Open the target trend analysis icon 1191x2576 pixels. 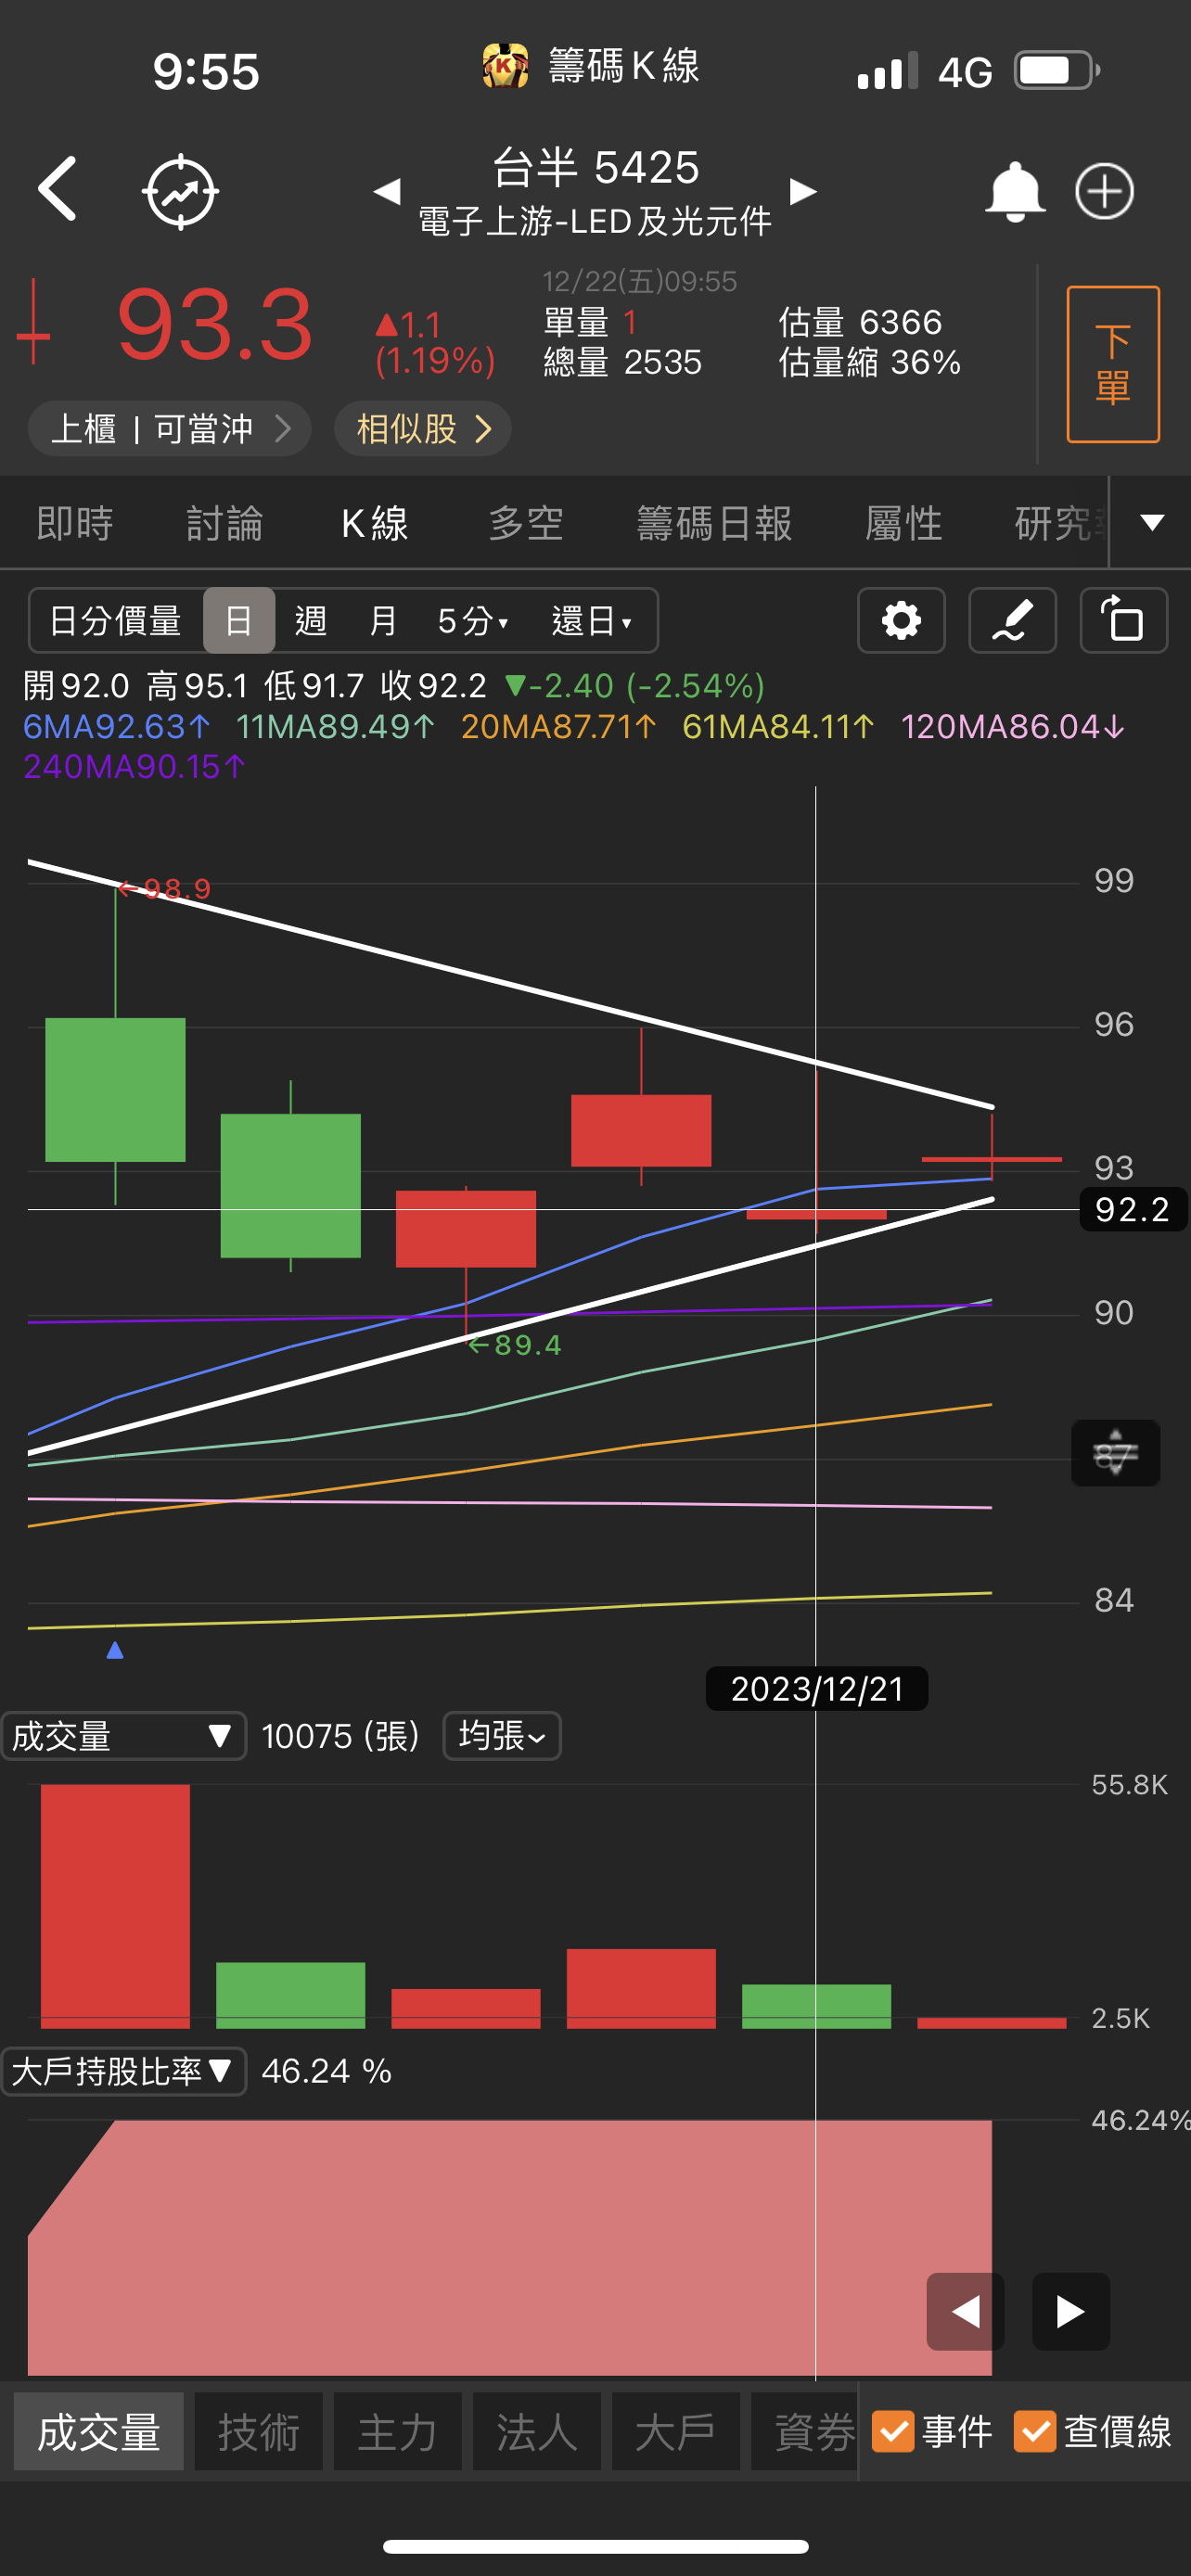pos(181,191)
